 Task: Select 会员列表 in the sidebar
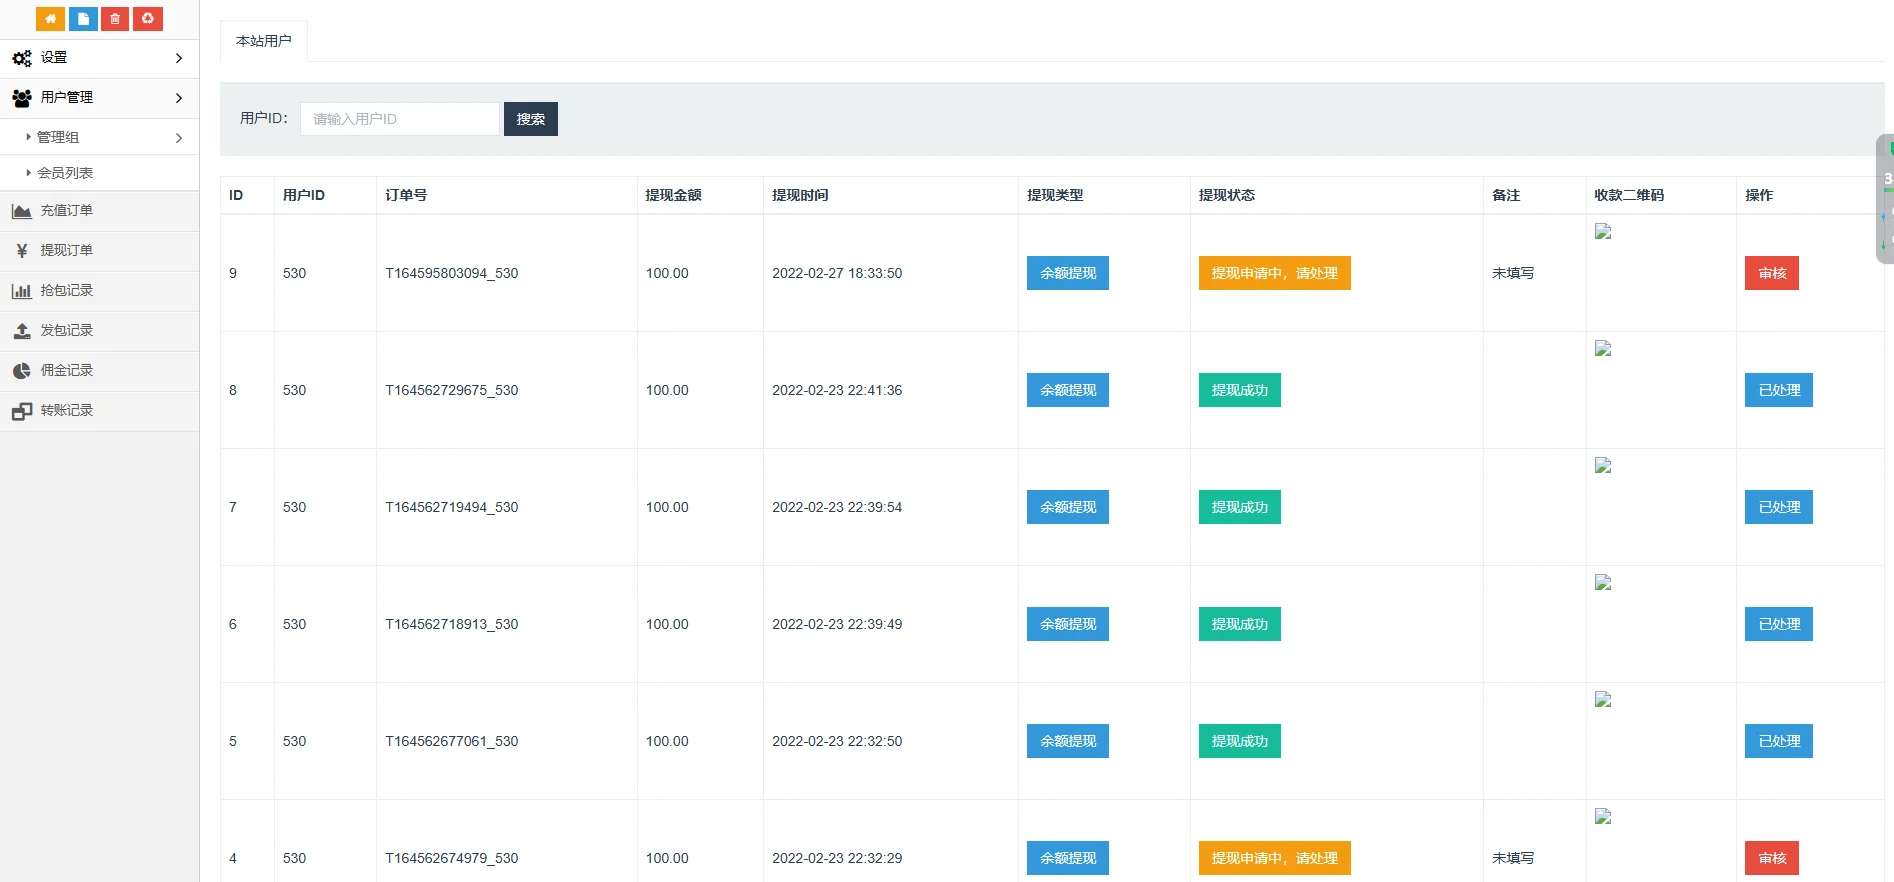65,173
